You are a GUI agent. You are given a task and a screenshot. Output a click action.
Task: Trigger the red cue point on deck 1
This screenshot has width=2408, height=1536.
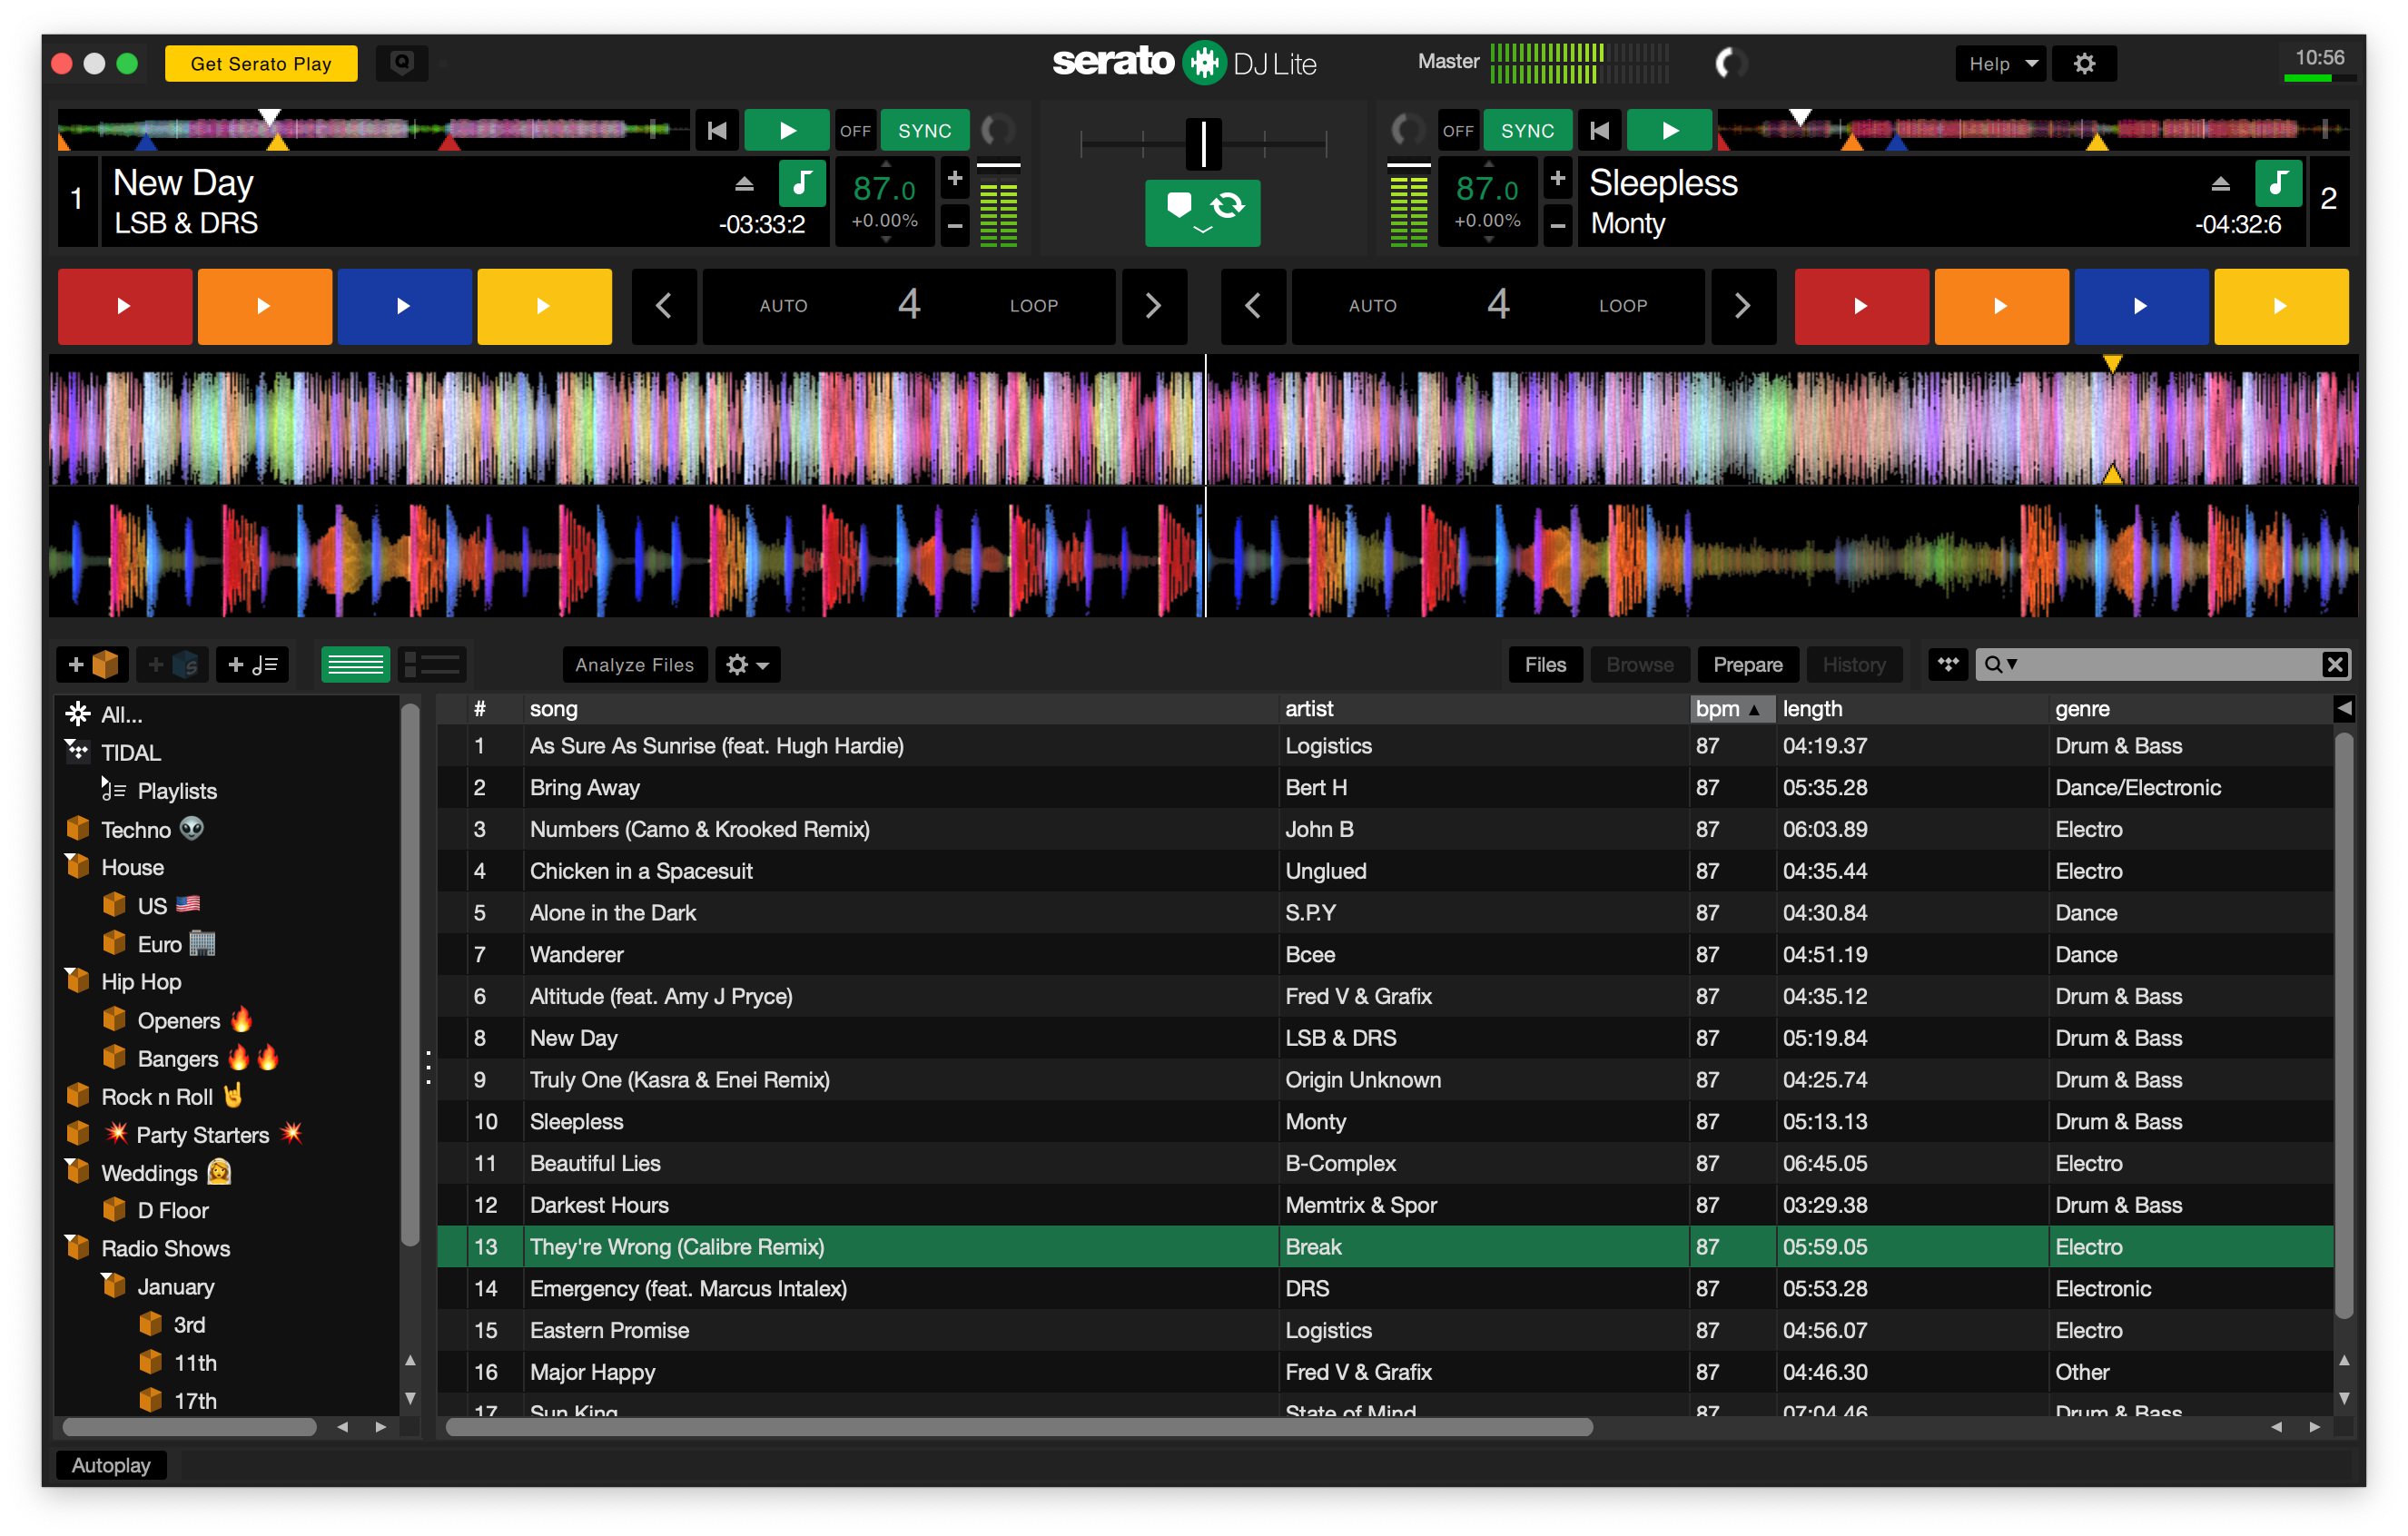click(x=125, y=306)
